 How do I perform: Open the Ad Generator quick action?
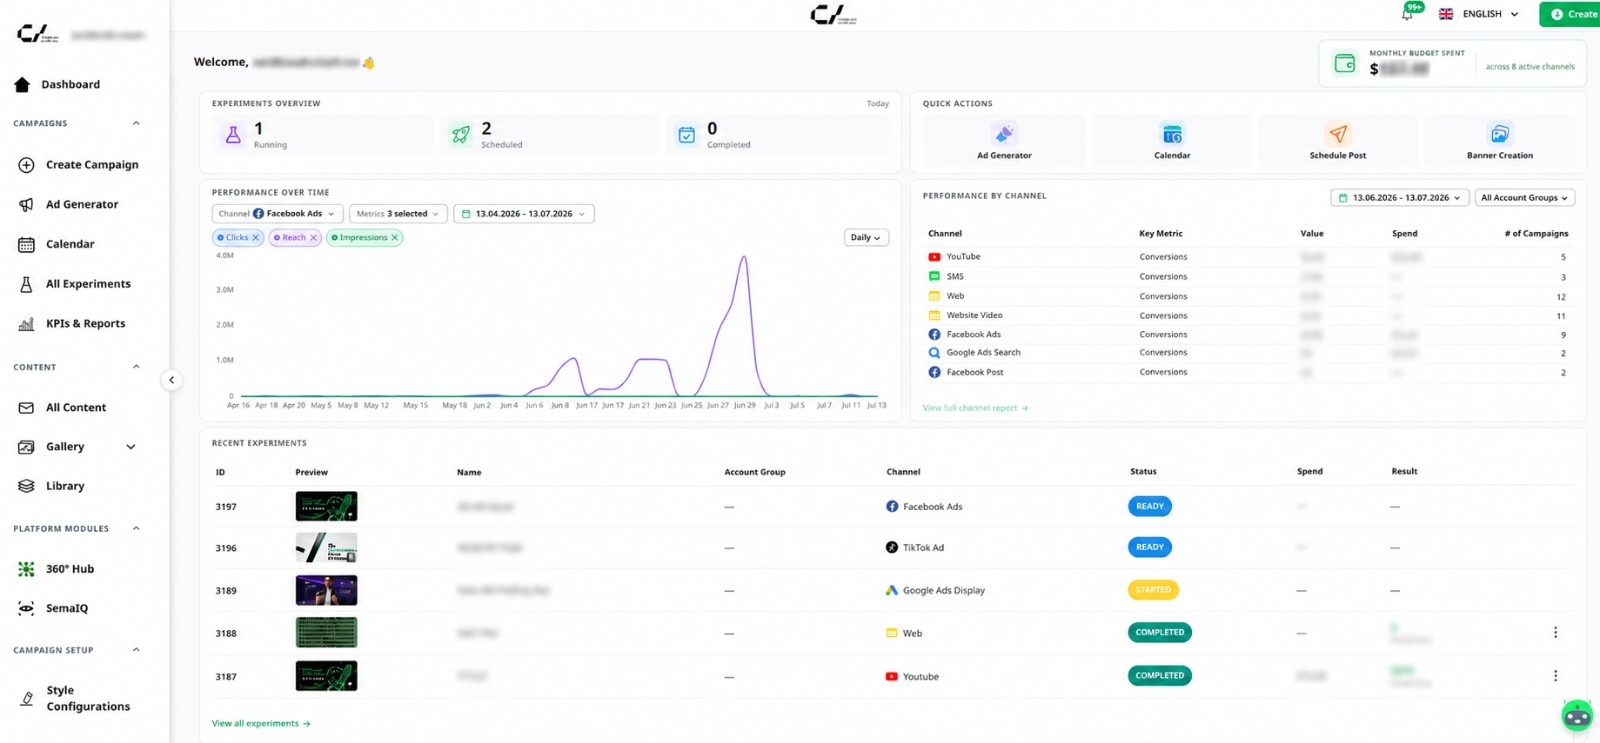pos(1004,141)
